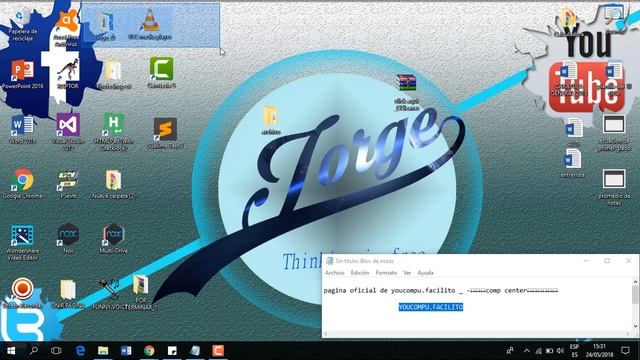This screenshot has width=640, height=360.
Task: Open the Action Center notifications icon
Action: [x=625, y=351]
